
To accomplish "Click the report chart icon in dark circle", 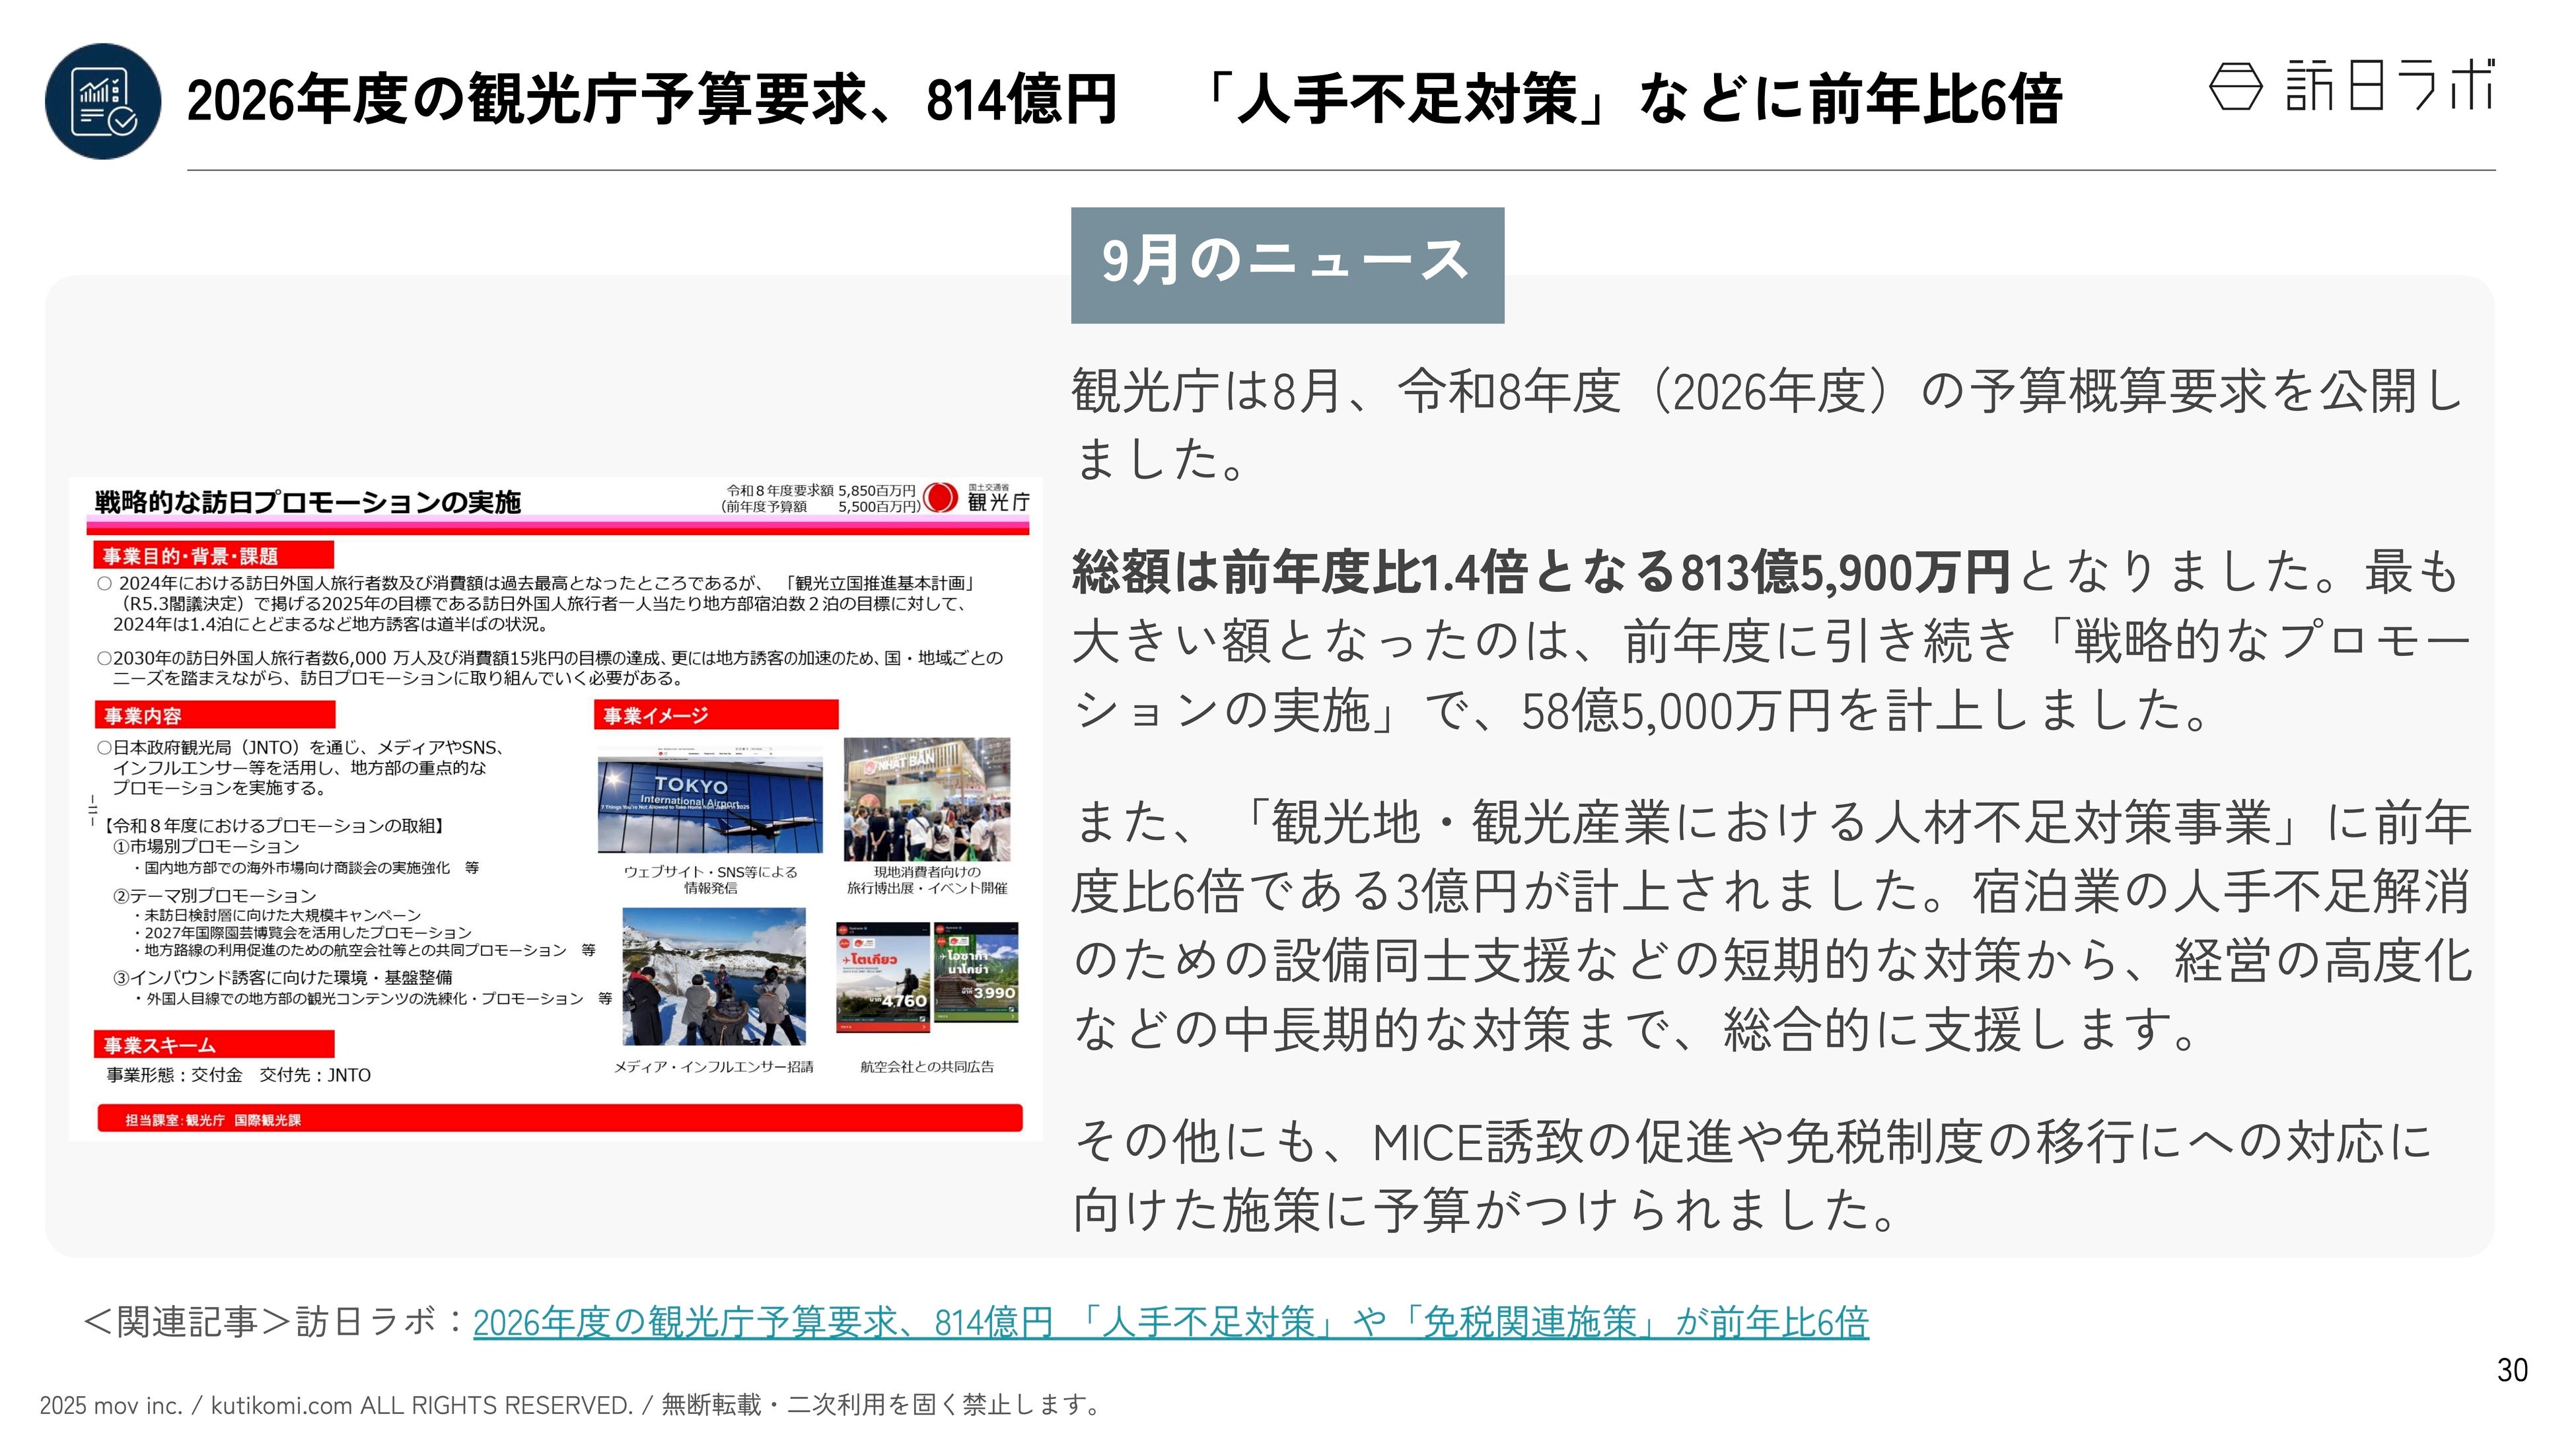I will point(103,101).
